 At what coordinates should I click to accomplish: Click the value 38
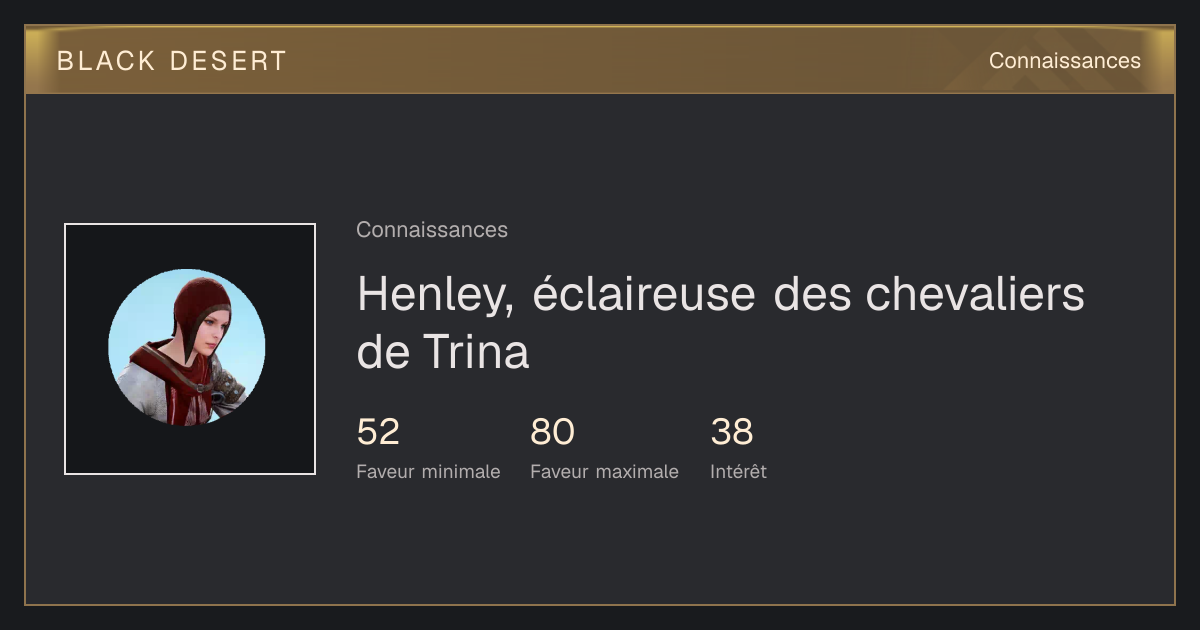(732, 432)
